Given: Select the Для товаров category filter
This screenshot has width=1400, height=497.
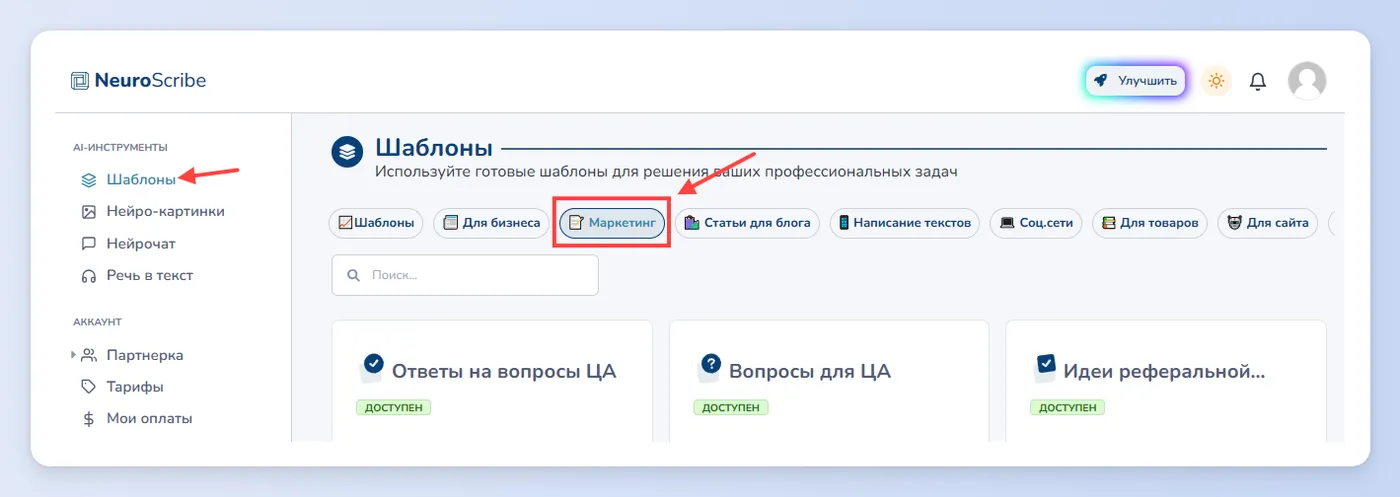Looking at the screenshot, I should point(1150,223).
